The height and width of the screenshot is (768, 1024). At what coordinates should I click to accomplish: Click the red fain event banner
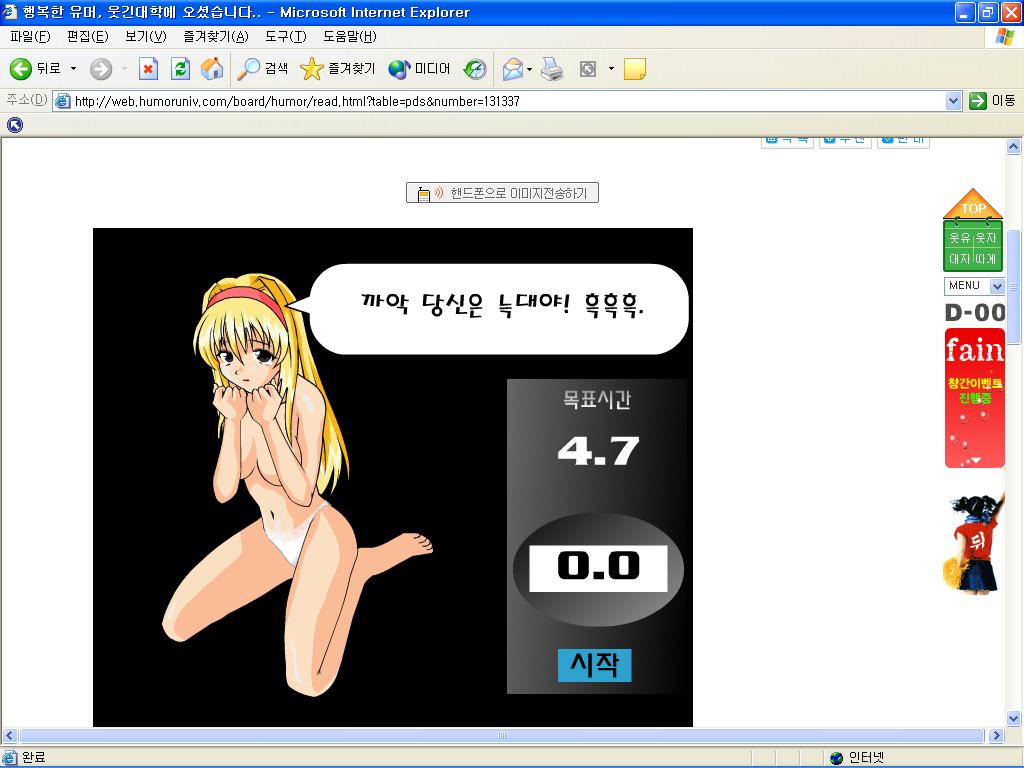click(x=974, y=398)
